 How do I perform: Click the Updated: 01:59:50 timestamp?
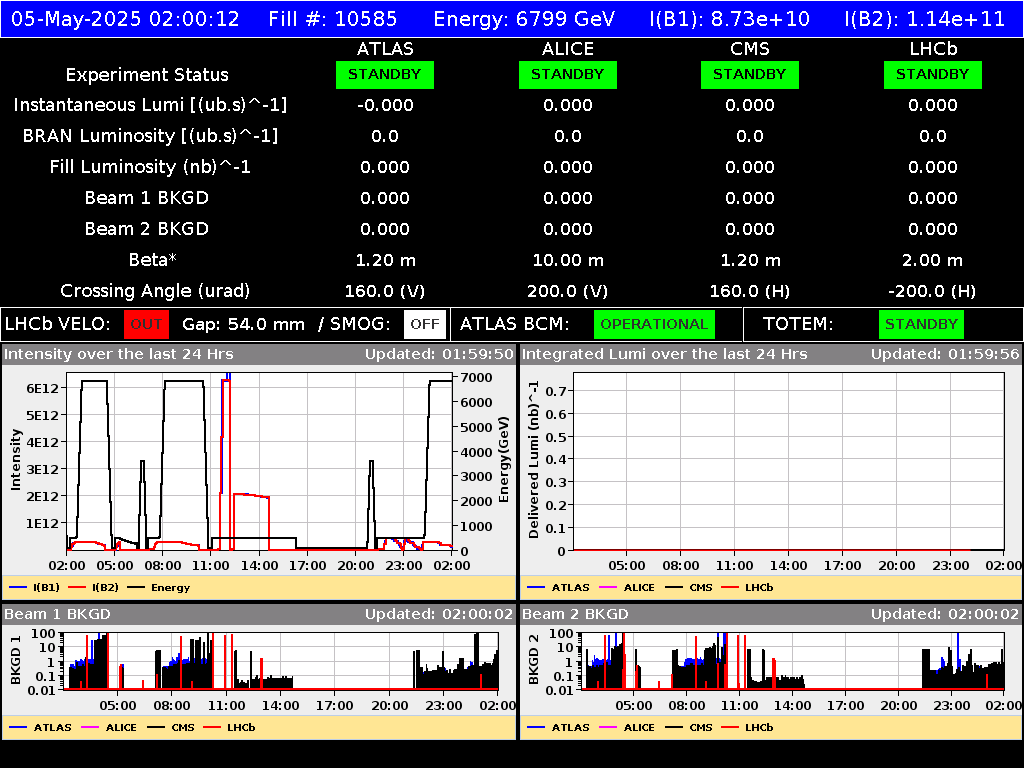point(440,354)
